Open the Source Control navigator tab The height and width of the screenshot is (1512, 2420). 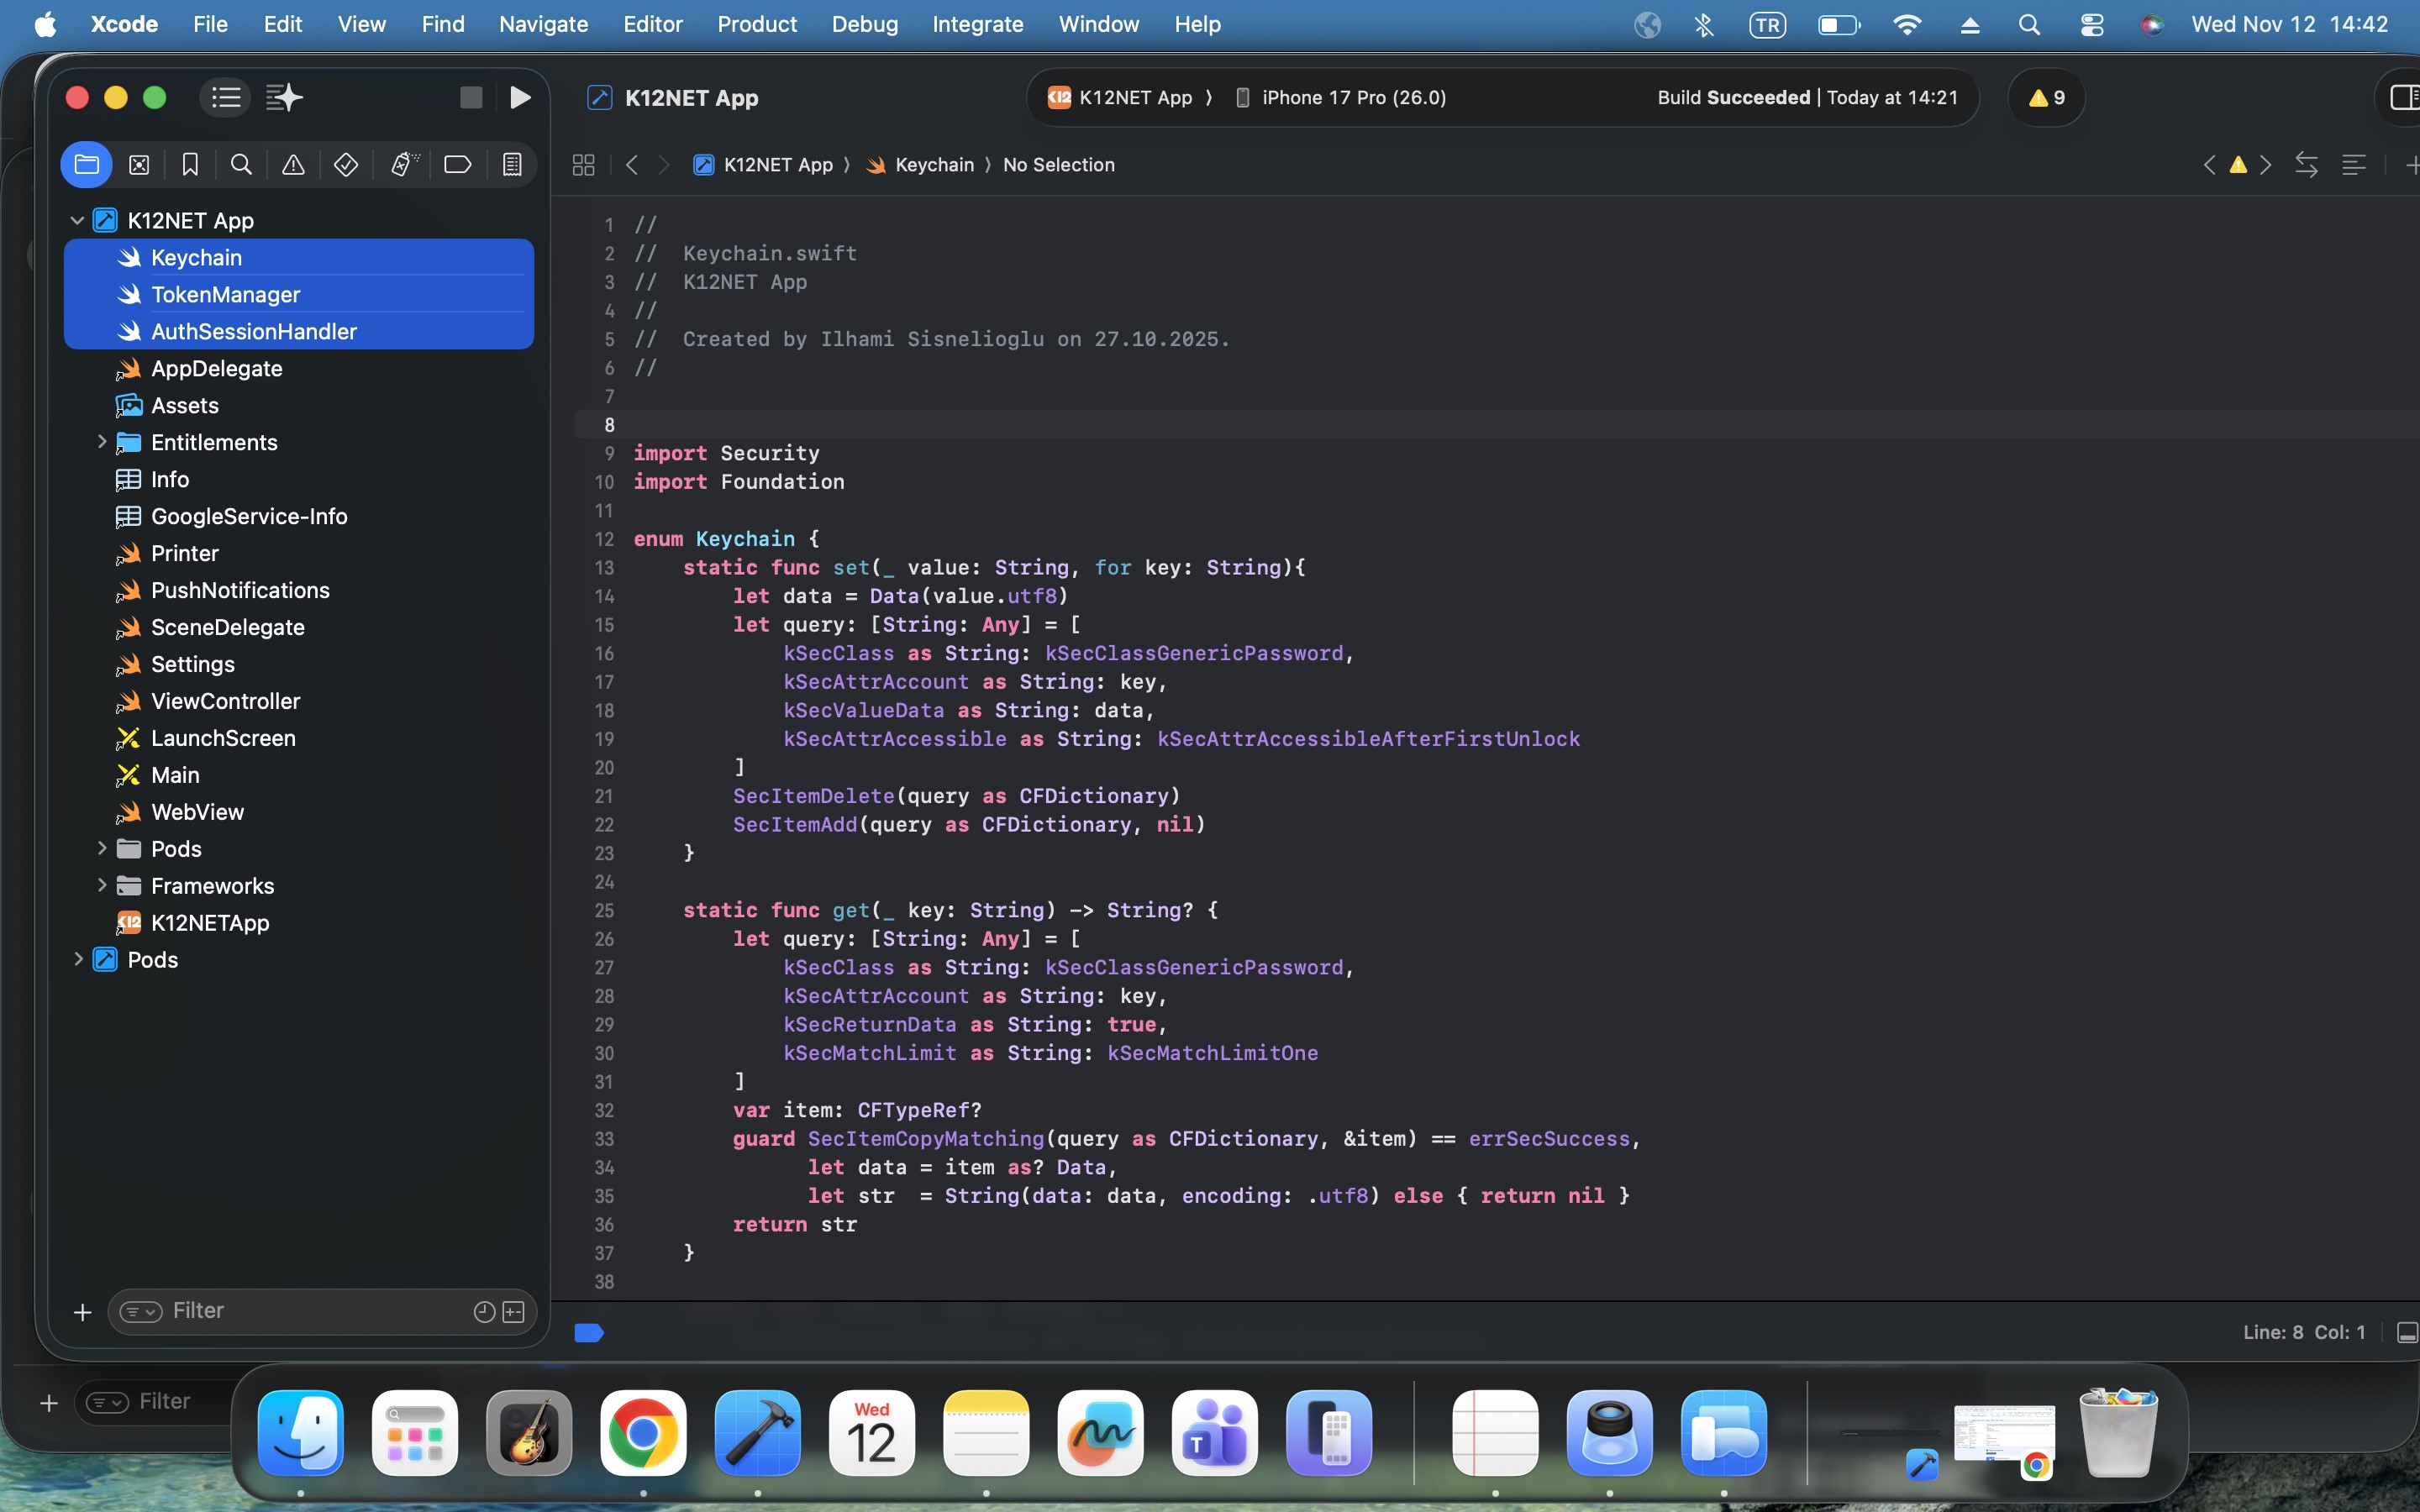[x=139, y=165]
